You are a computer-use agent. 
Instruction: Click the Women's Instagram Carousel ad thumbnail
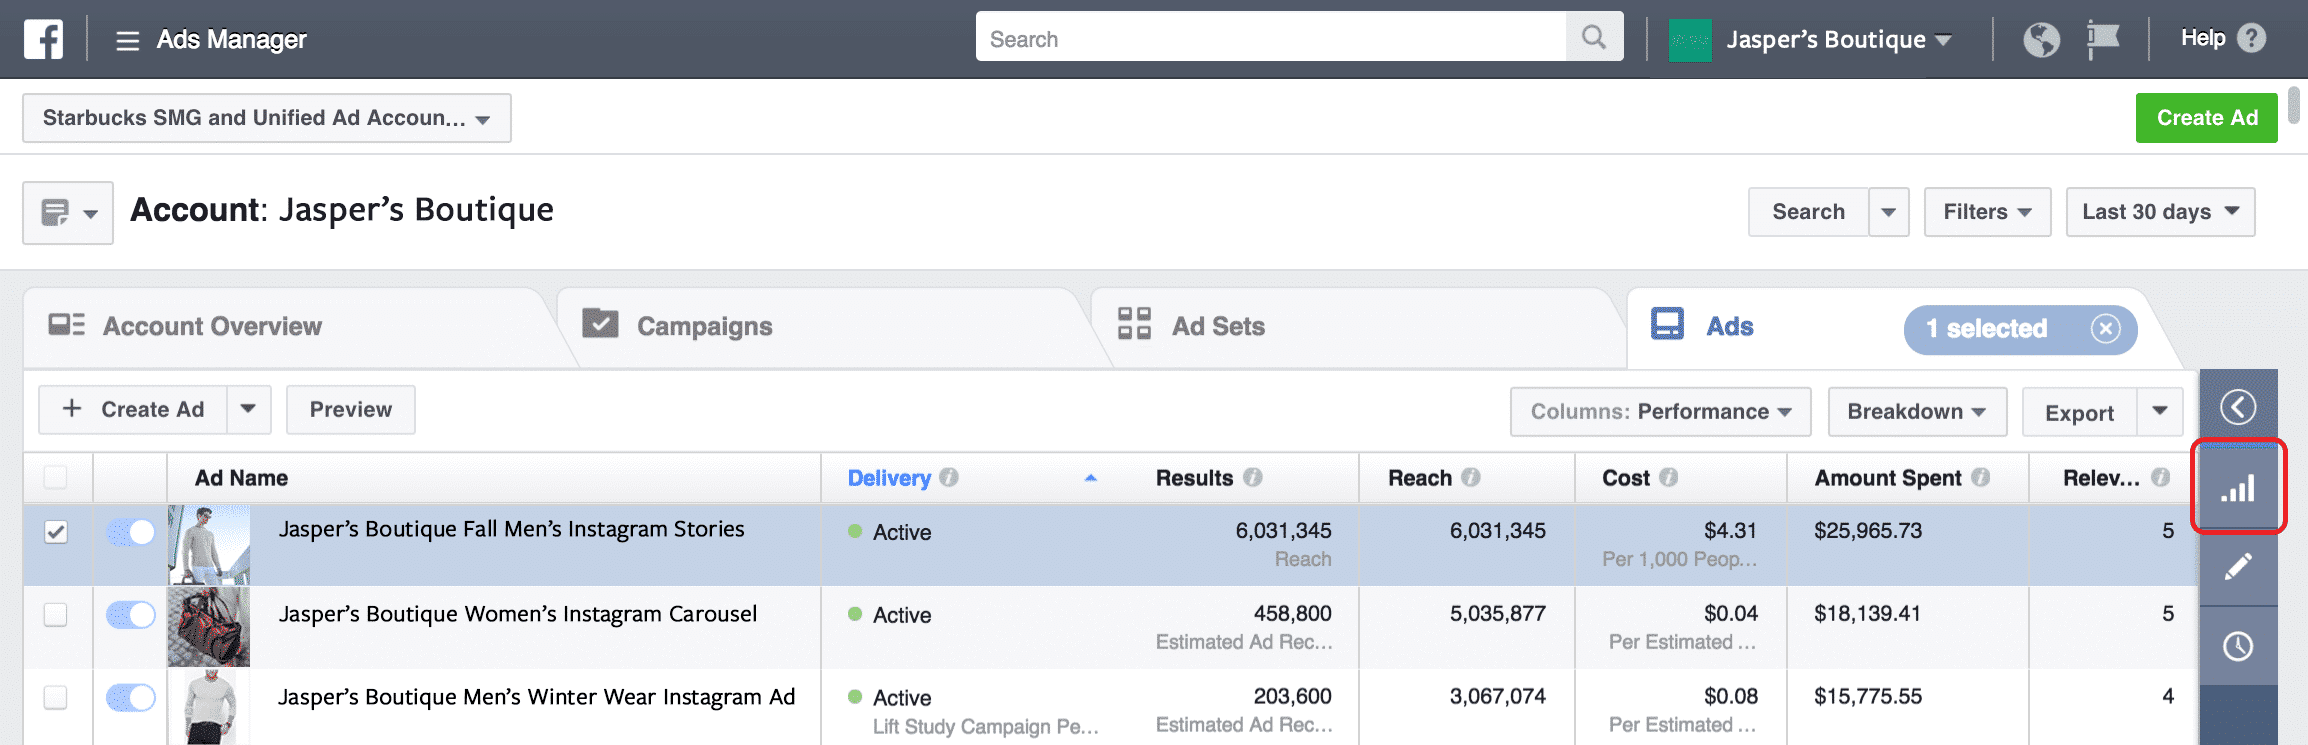coord(209,627)
